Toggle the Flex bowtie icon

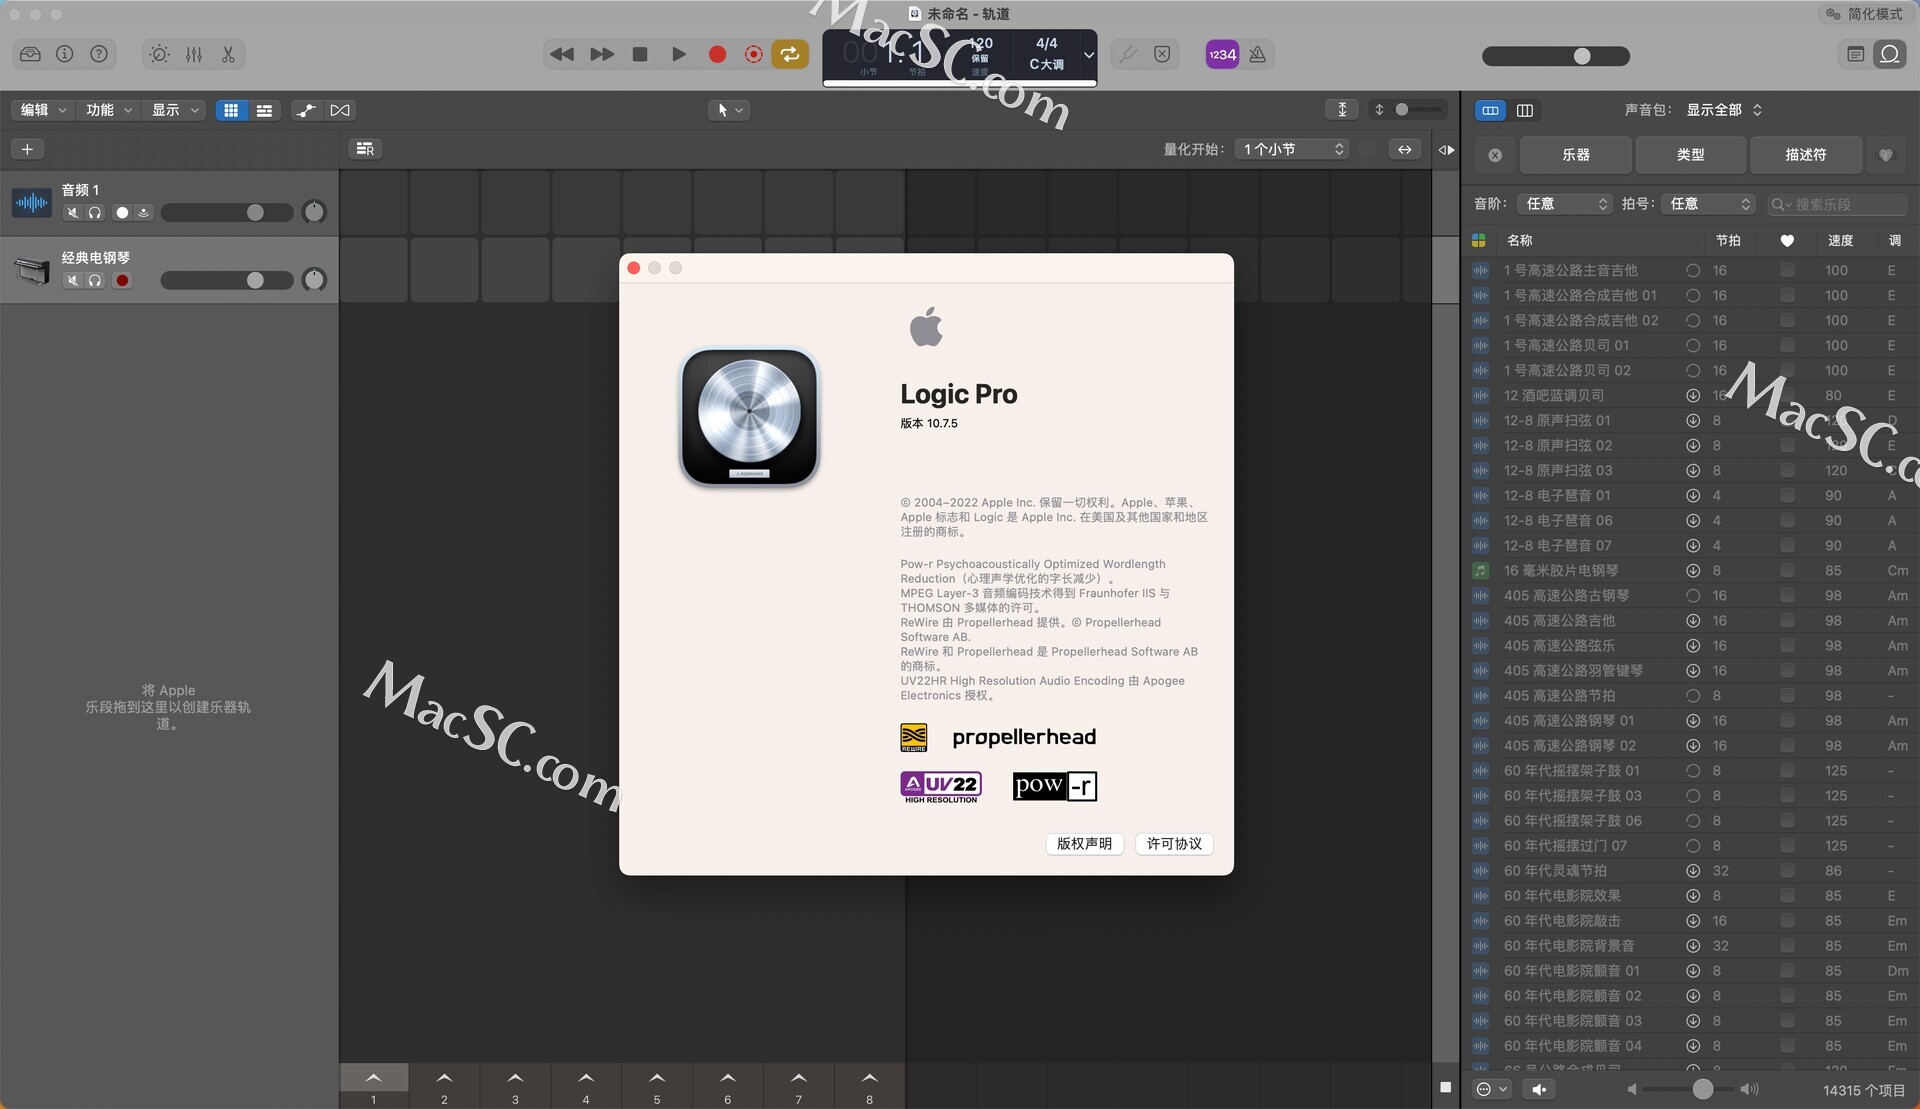340,110
